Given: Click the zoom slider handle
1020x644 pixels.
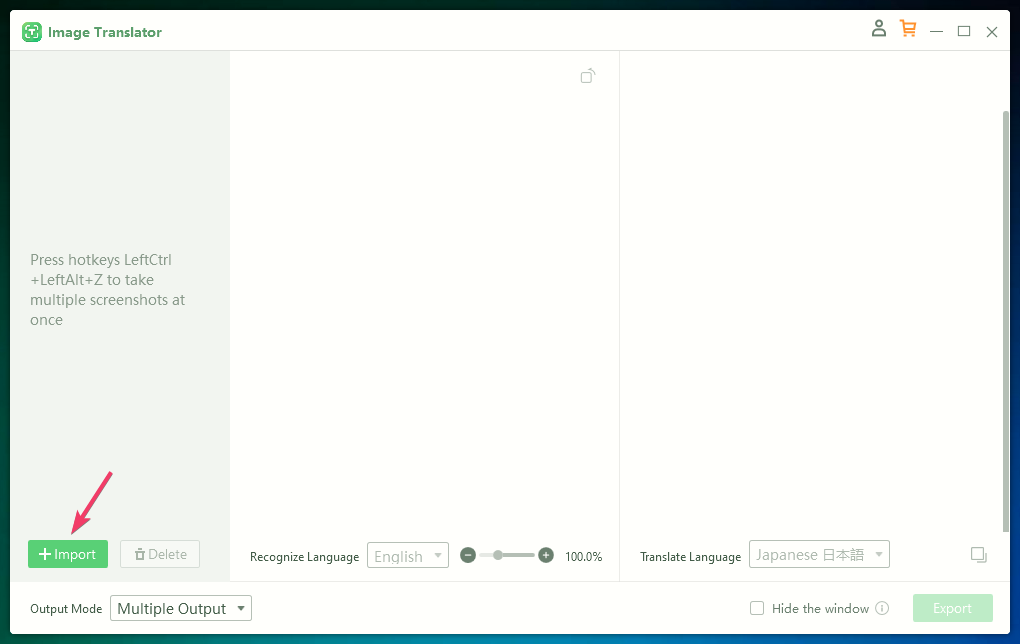Looking at the screenshot, I should coord(498,556).
